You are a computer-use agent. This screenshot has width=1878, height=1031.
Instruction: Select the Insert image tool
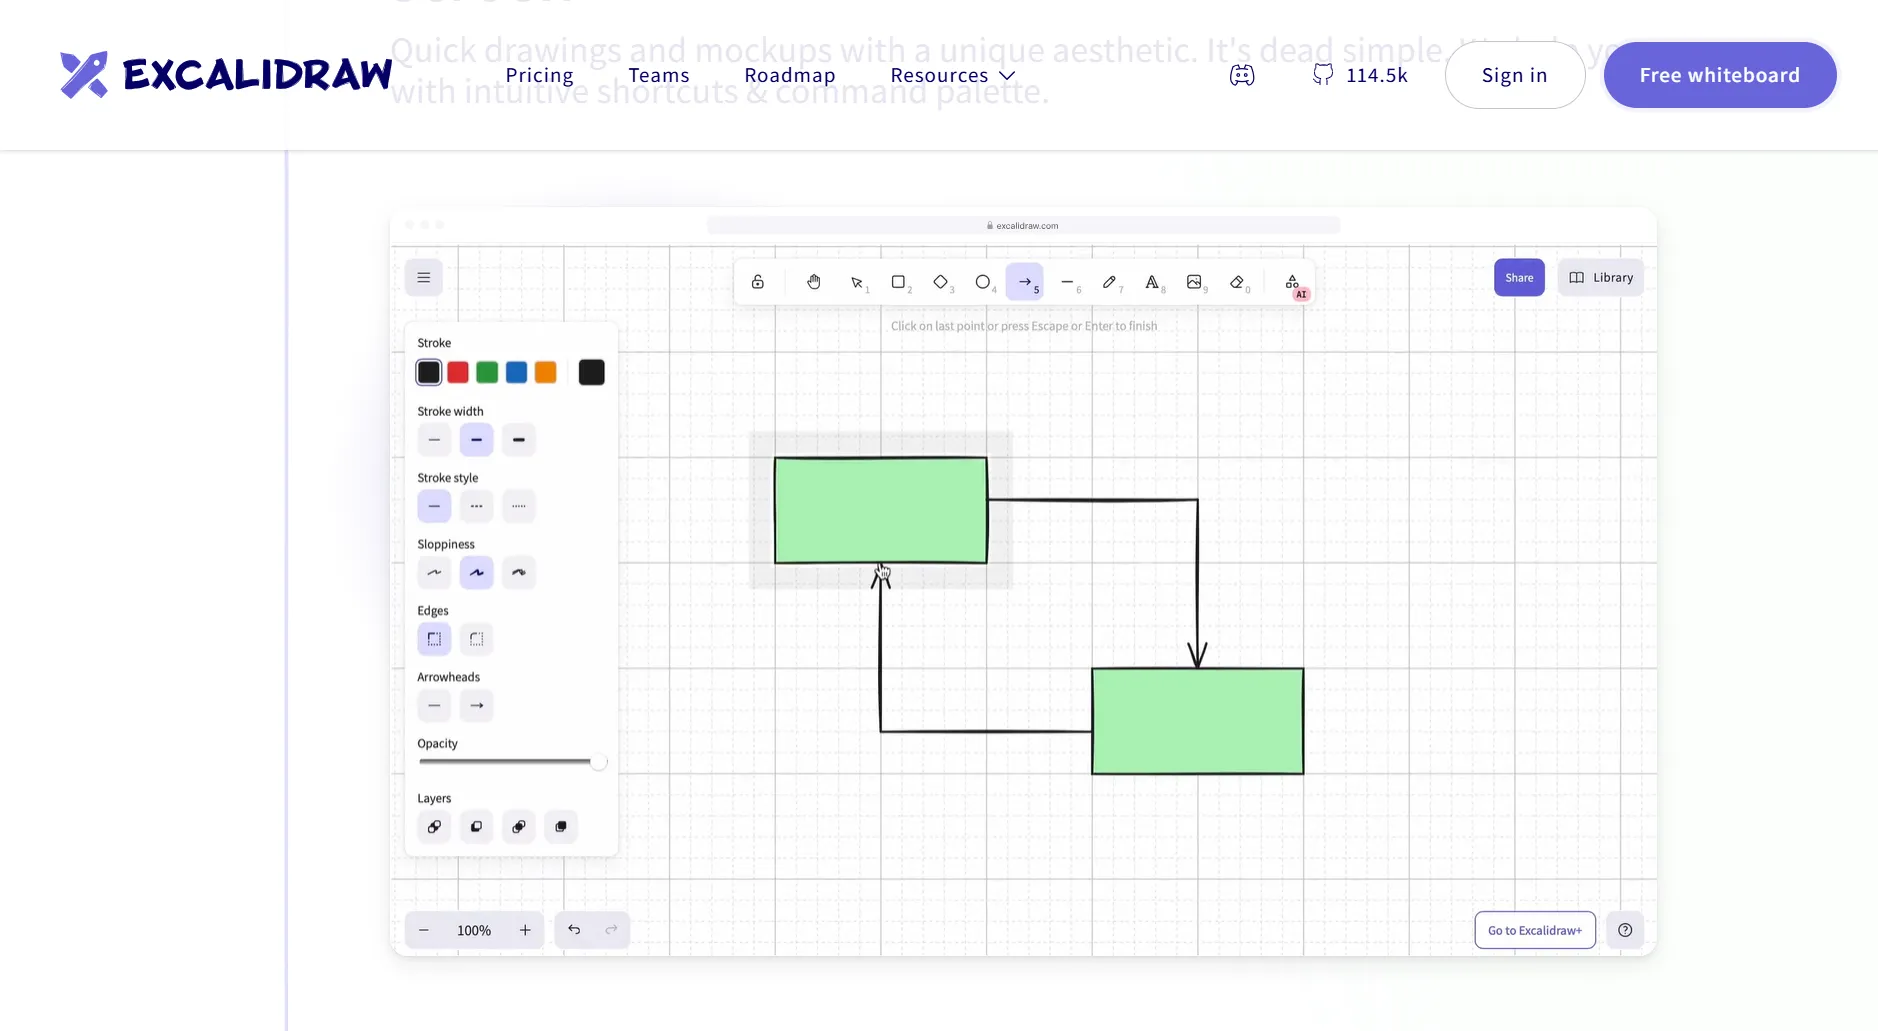pyautogui.click(x=1194, y=282)
